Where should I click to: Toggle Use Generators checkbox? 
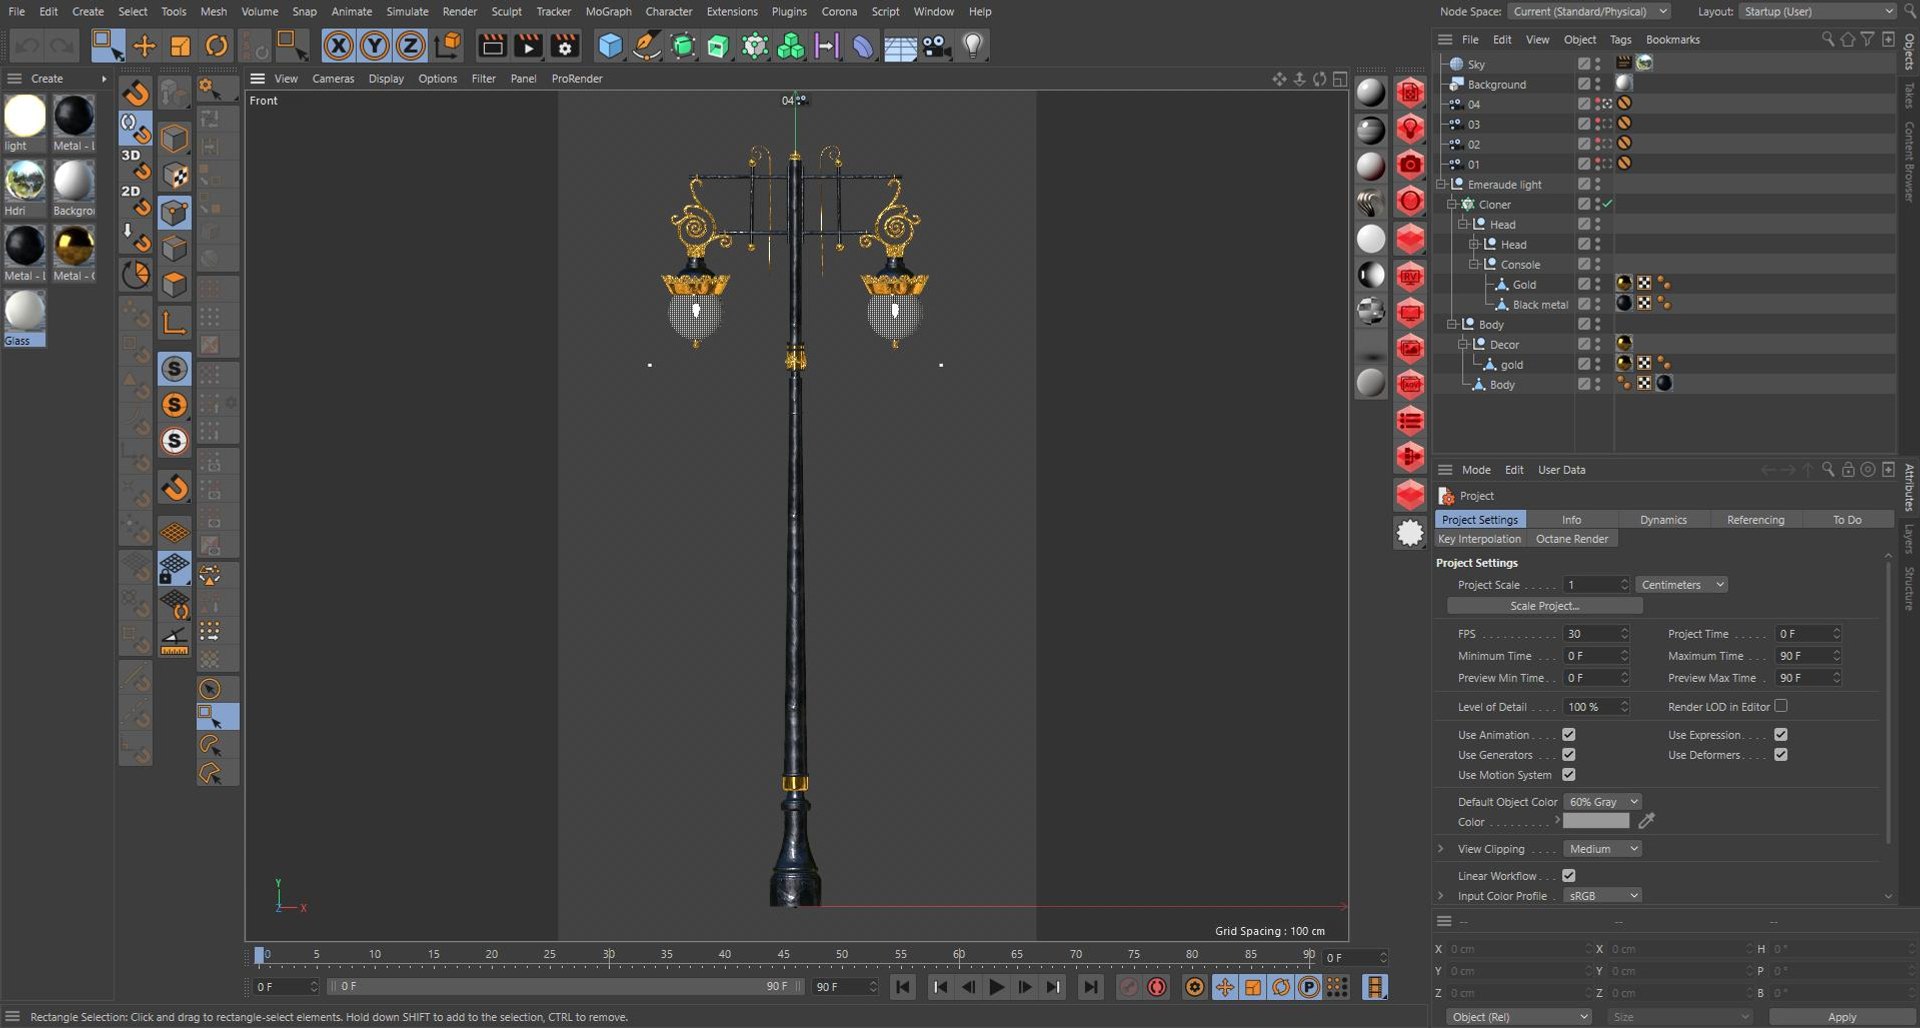[1568, 755]
